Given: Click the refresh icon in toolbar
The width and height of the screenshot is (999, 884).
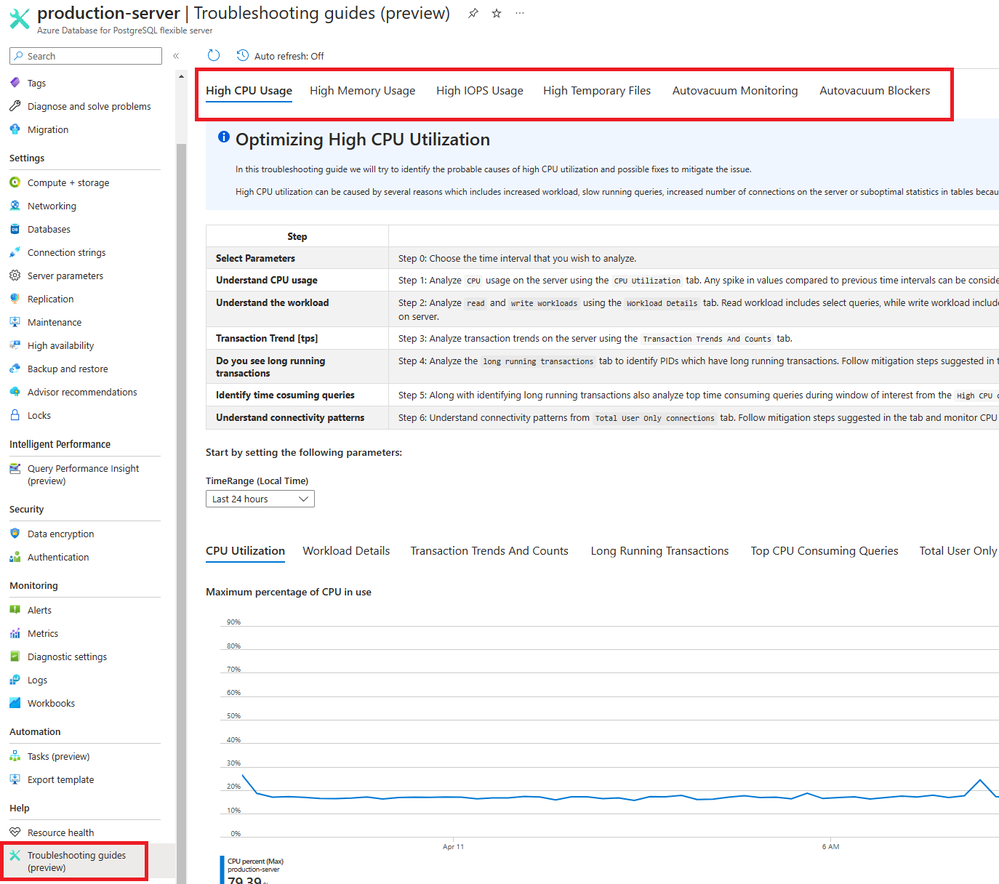Looking at the screenshot, I should (x=214, y=55).
